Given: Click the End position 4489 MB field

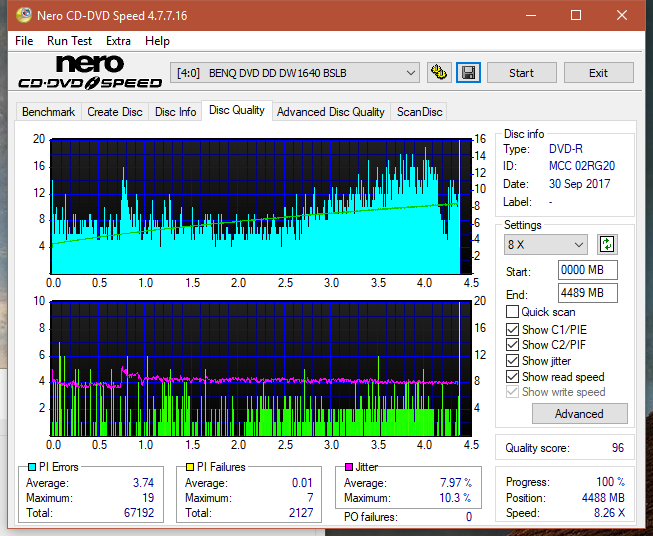Looking at the screenshot, I should tap(587, 293).
